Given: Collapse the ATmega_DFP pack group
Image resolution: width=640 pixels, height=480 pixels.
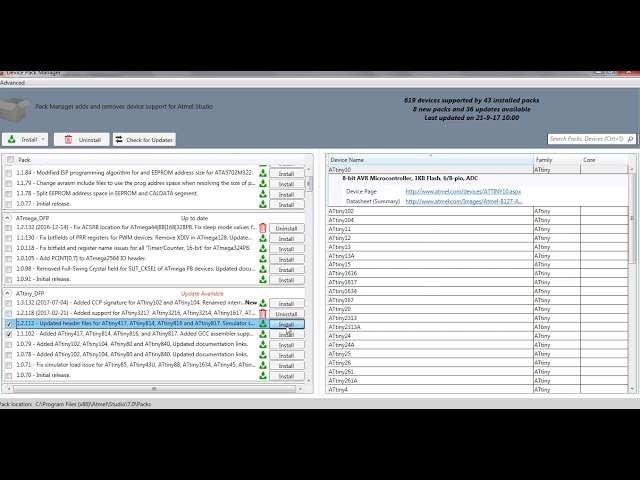Looking at the screenshot, I should click(x=7, y=218).
